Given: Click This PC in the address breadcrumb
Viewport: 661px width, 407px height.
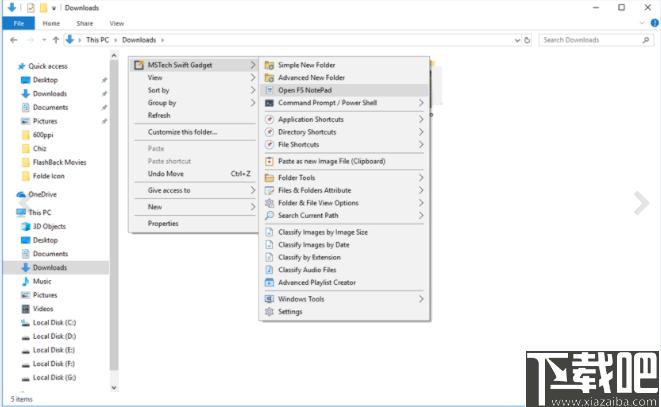Looking at the screenshot, I should point(97,40).
